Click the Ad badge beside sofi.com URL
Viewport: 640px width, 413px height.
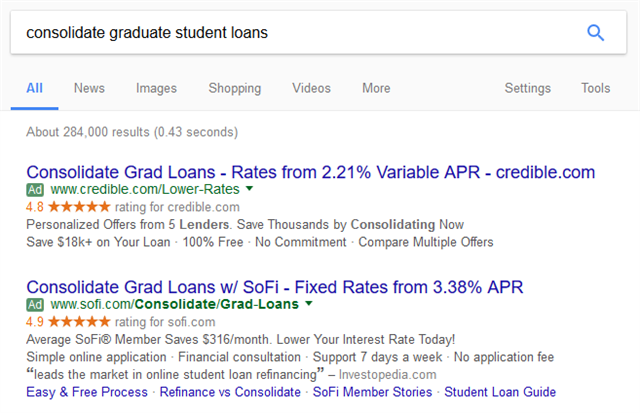pyautogui.click(x=35, y=304)
